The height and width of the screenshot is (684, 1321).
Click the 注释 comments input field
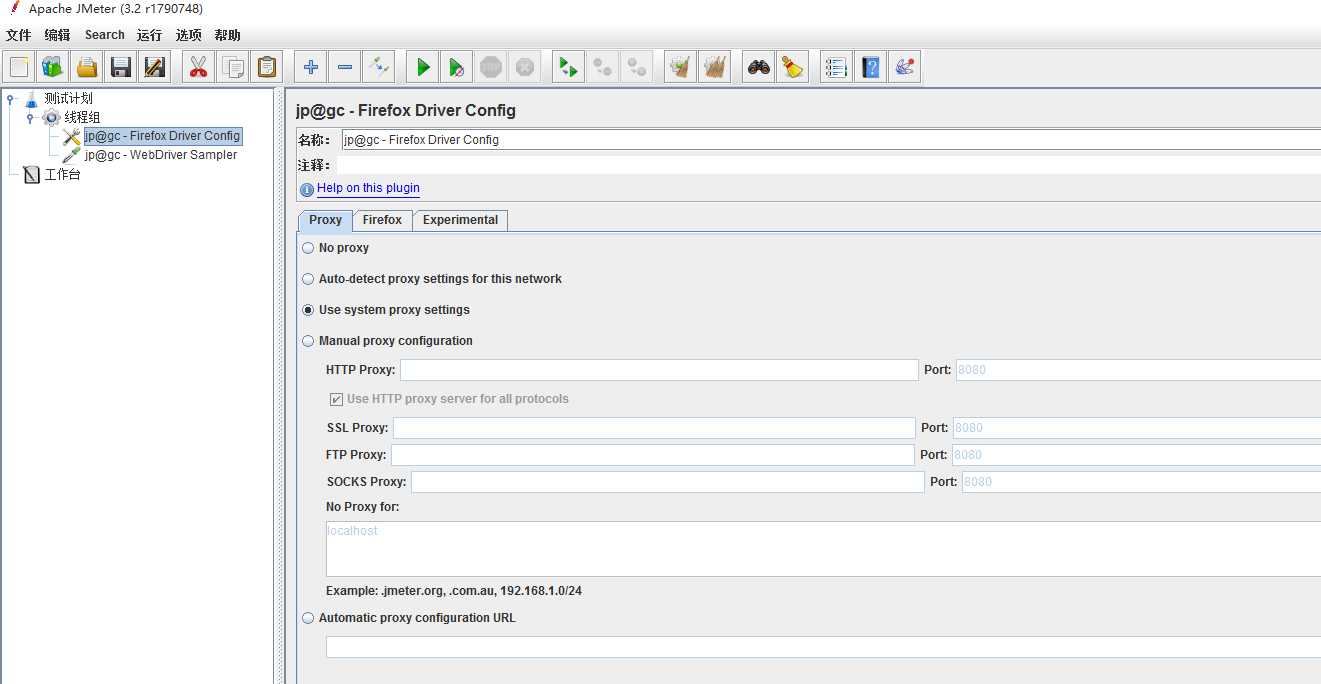[x=829, y=165]
